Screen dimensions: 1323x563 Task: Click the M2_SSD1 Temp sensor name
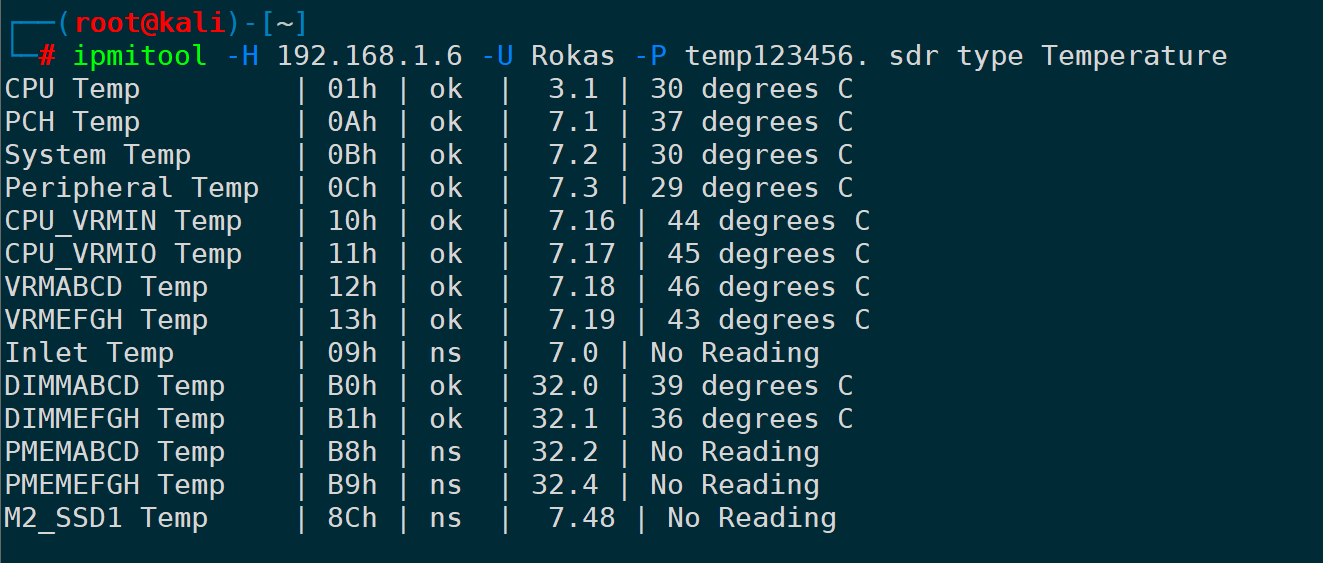tap(106, 518)
